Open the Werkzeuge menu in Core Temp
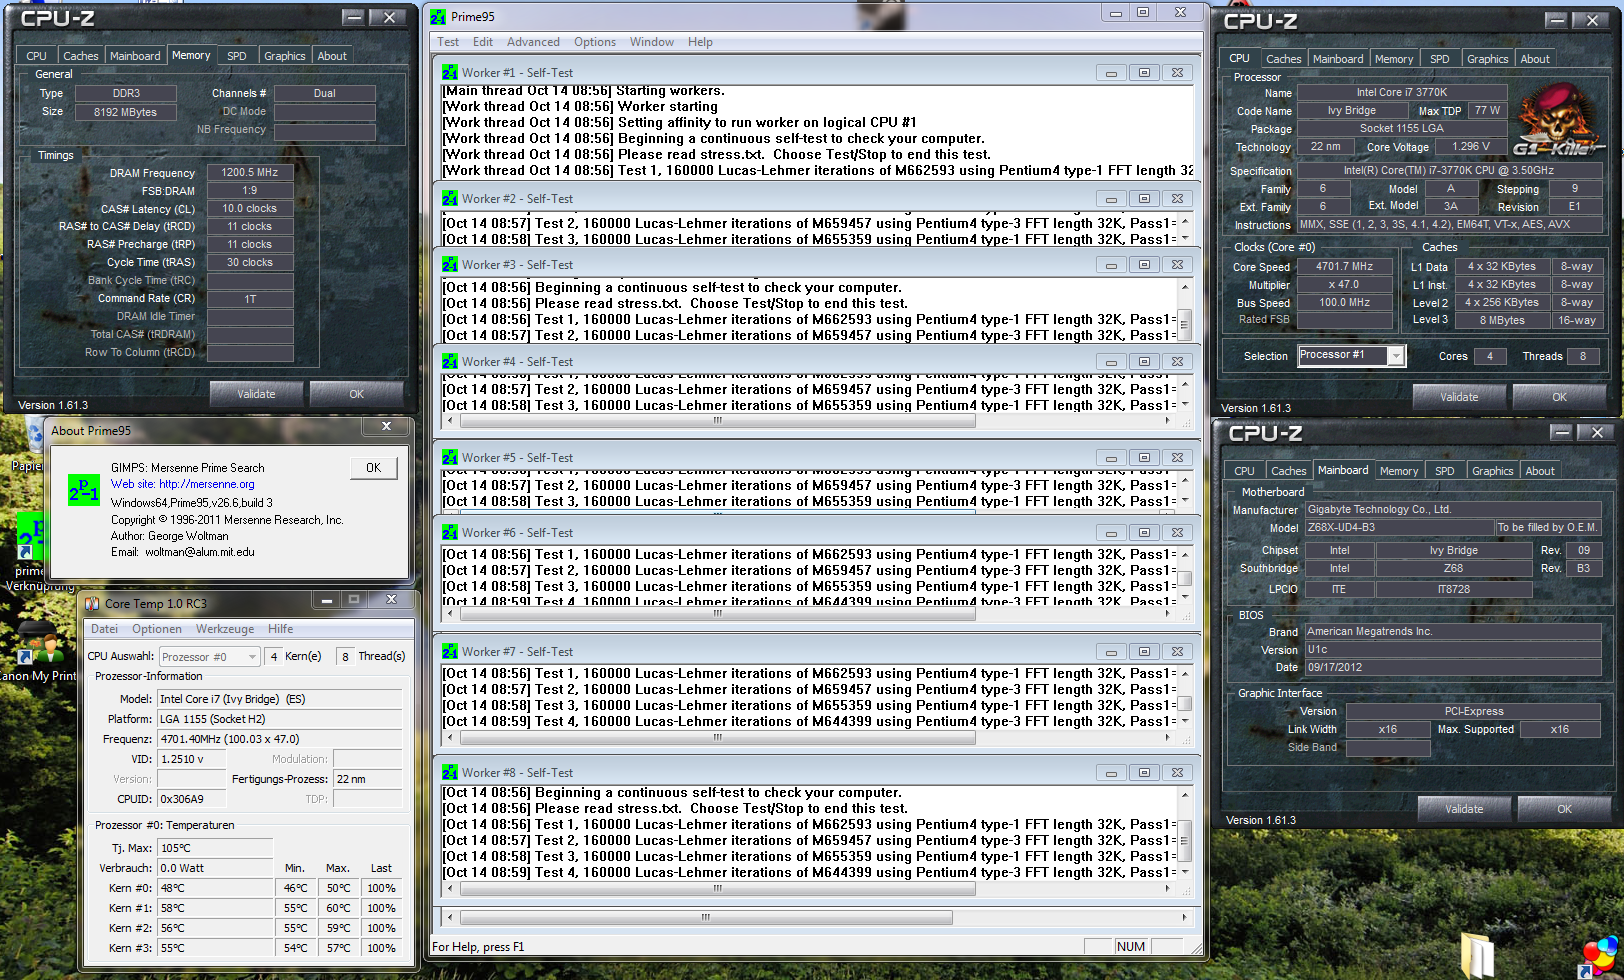This screenshot has width=1624, height=980. [x=225, y=629]
